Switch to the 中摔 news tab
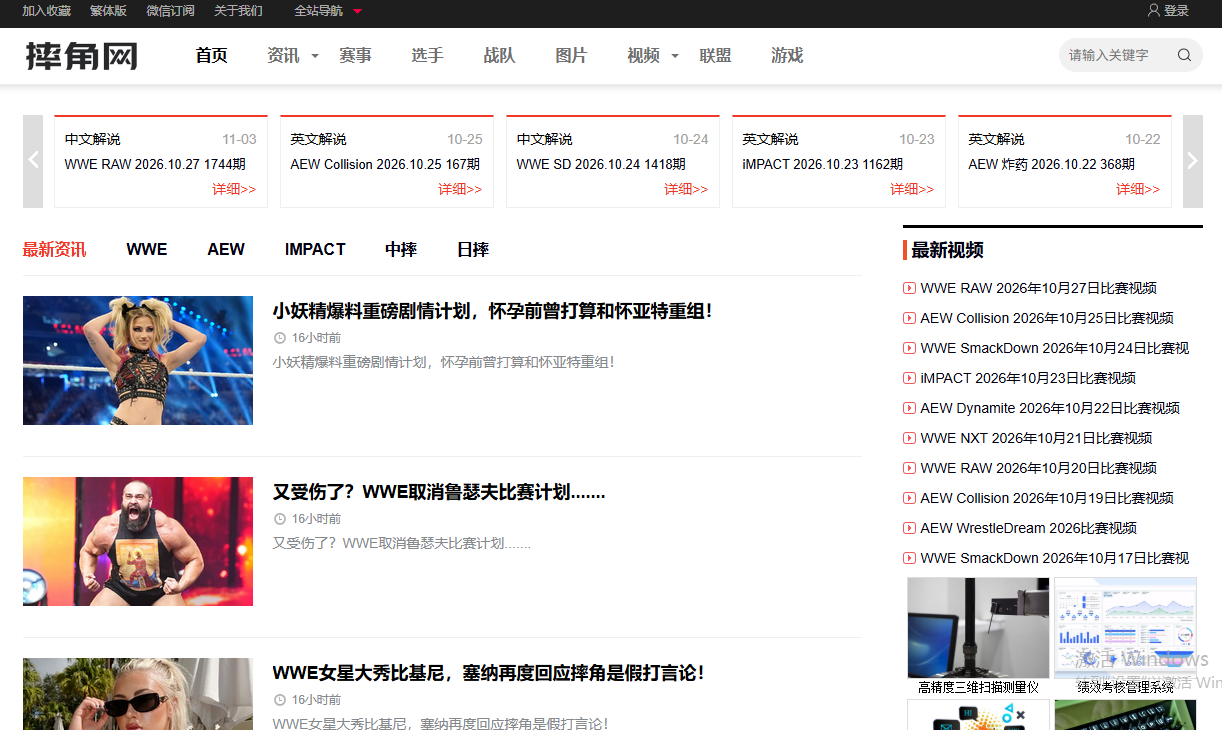The height and width of the screenshot is (730, 1222). (x=401, y=250)
